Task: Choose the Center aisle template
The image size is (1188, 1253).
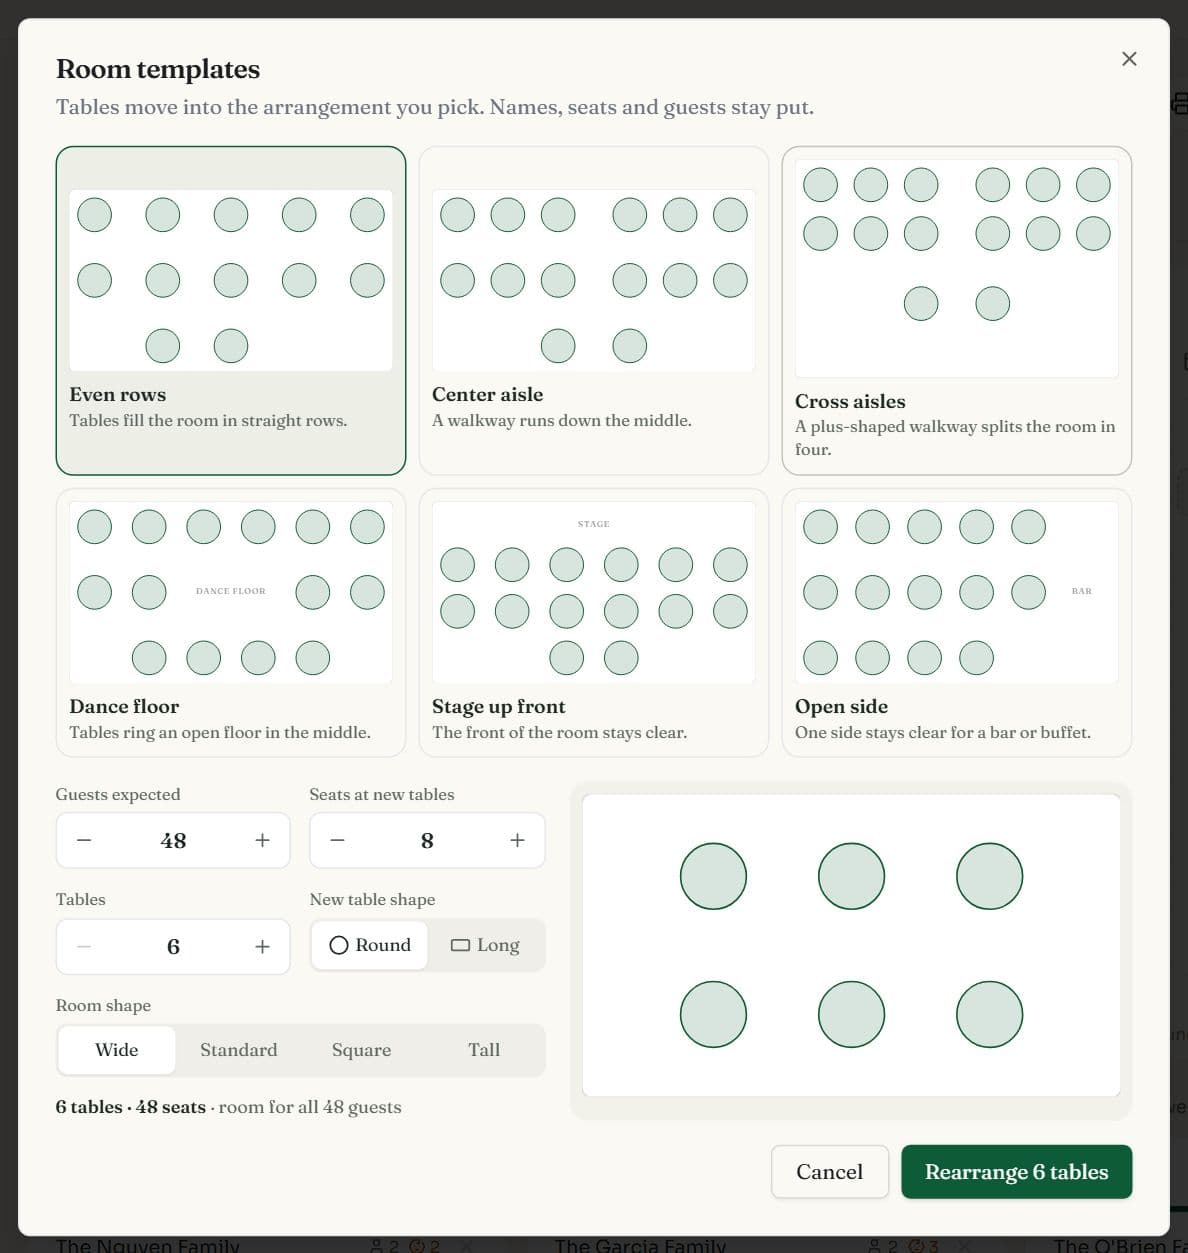Action: pos(594,311)
